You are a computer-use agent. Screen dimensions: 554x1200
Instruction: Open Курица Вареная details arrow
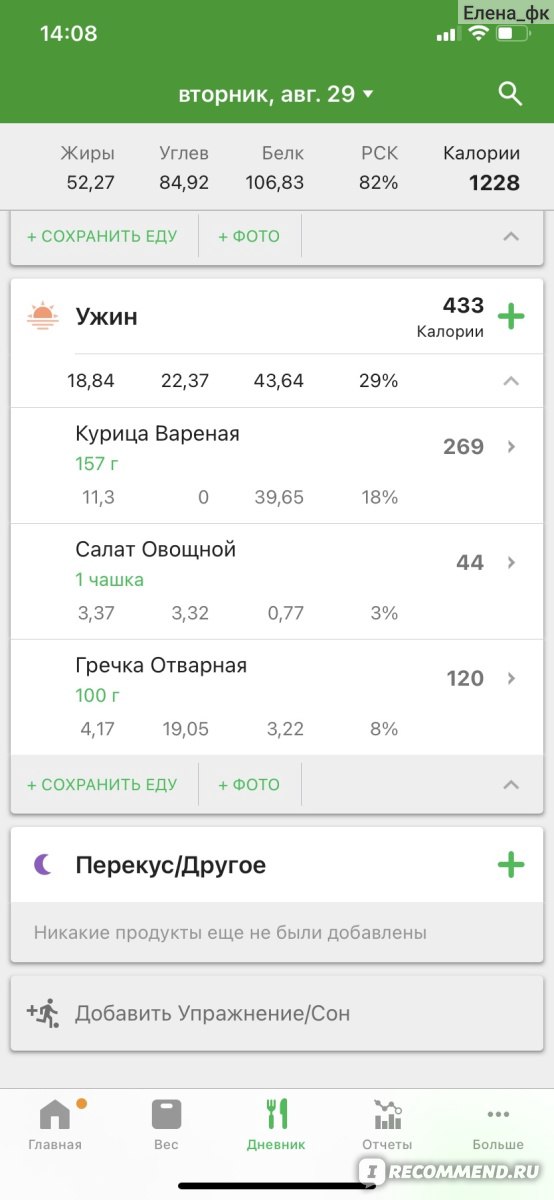point(511,447)
